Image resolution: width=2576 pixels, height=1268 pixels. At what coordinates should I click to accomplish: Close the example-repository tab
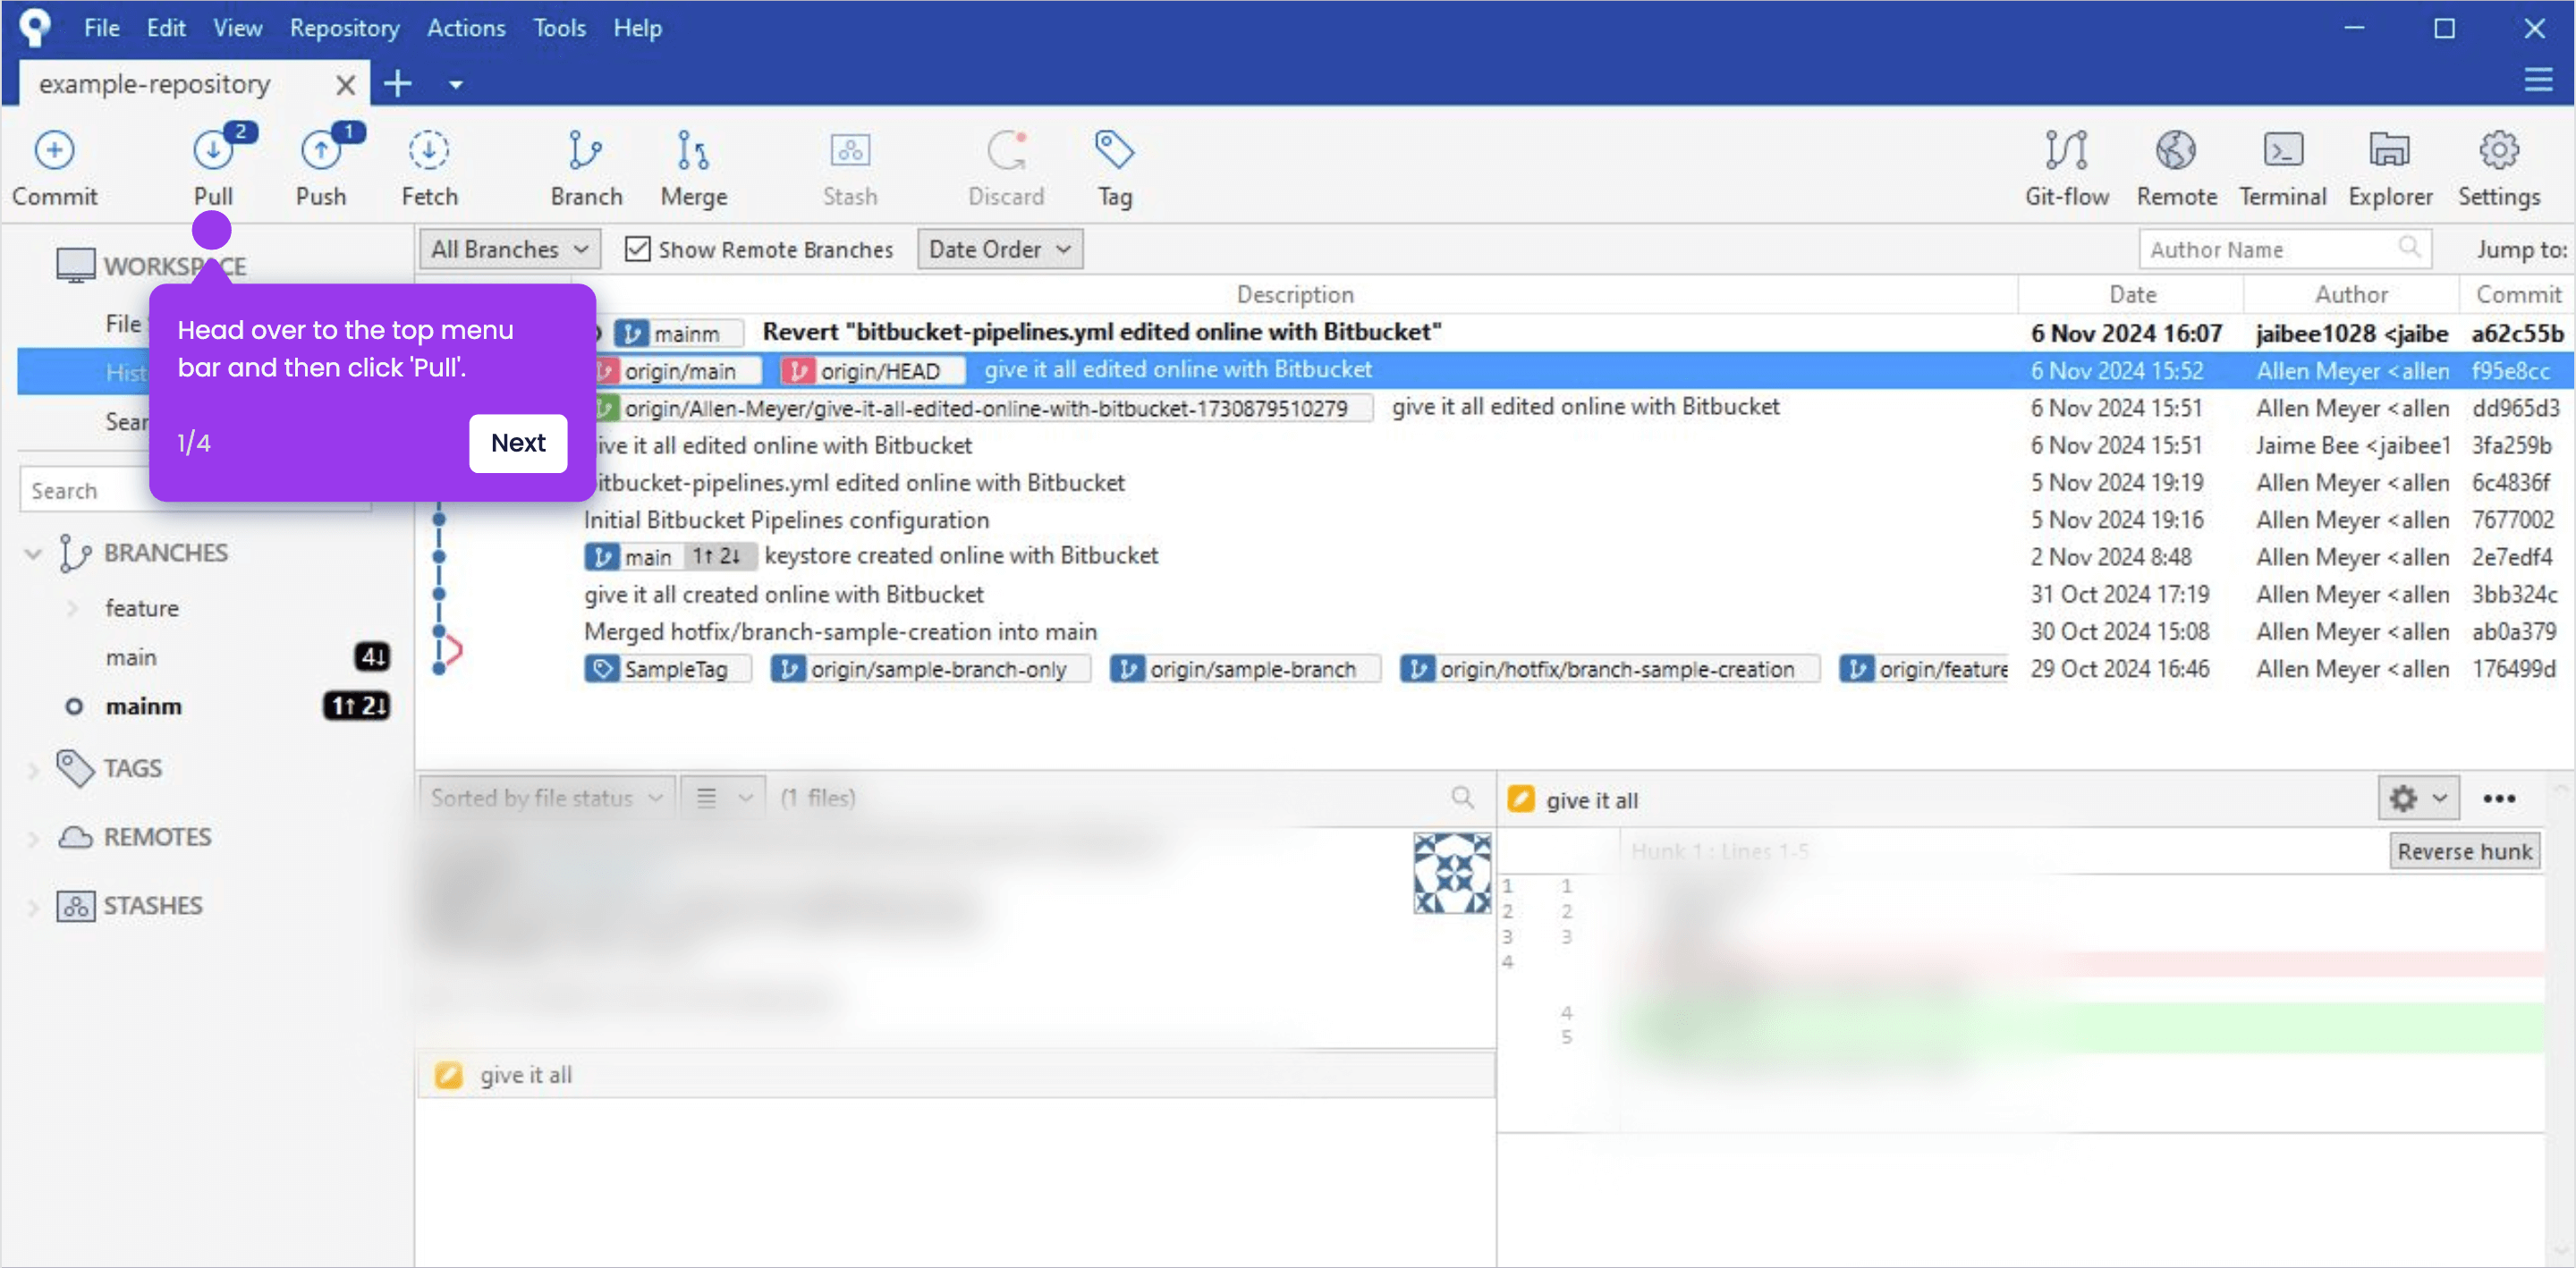(x=345, y=84)
